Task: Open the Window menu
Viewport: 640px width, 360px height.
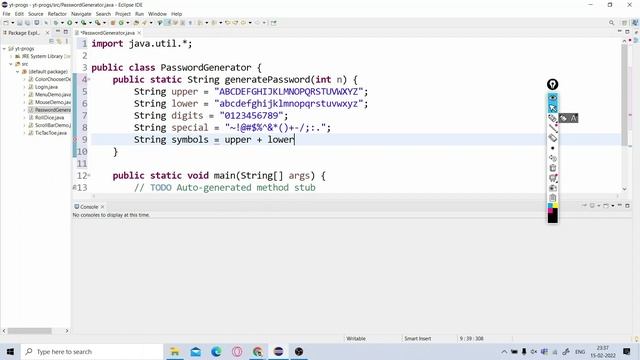Action: point(157,14)
